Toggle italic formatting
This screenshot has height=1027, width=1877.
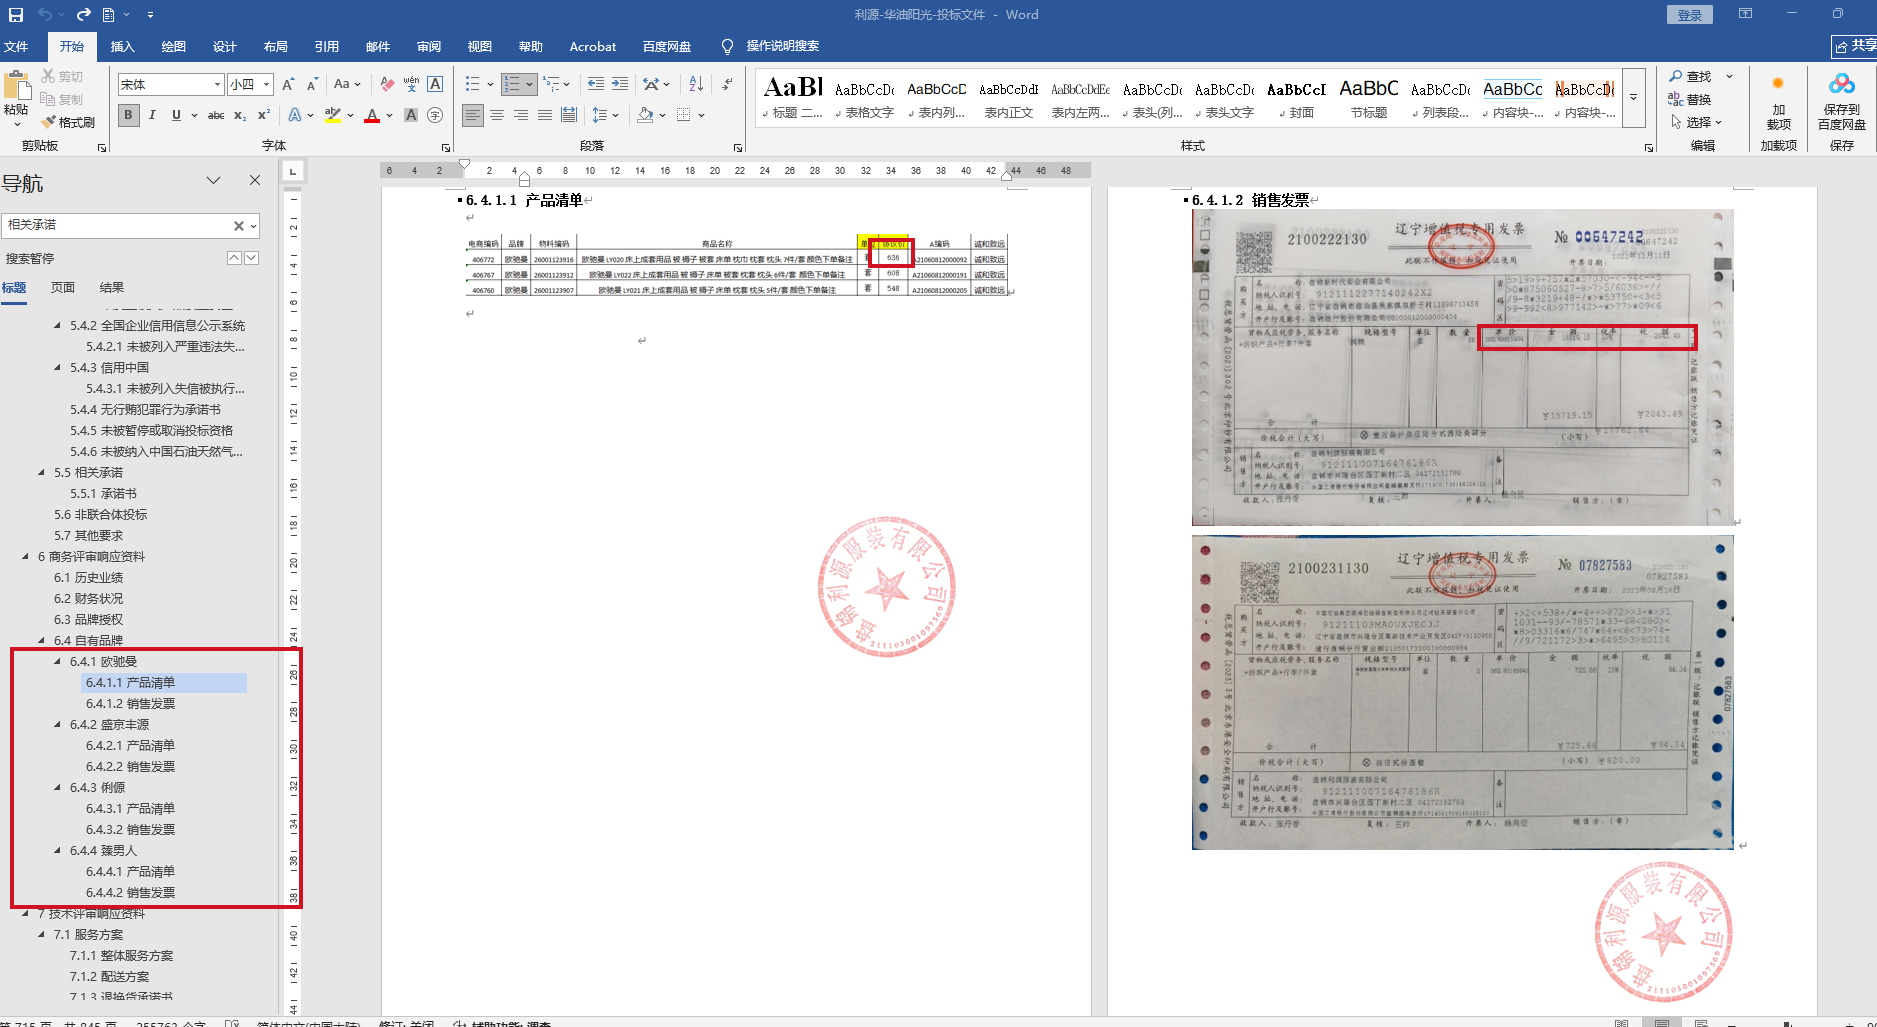[152, 115]
